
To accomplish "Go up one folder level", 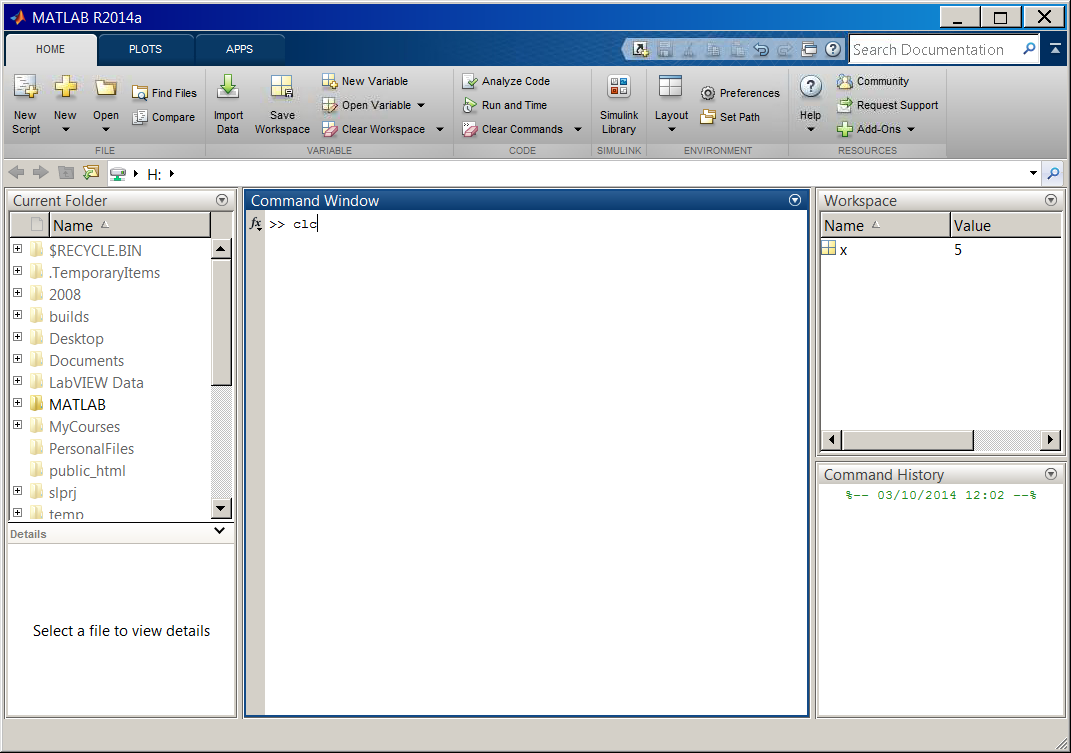I will (x=66, y=173).
